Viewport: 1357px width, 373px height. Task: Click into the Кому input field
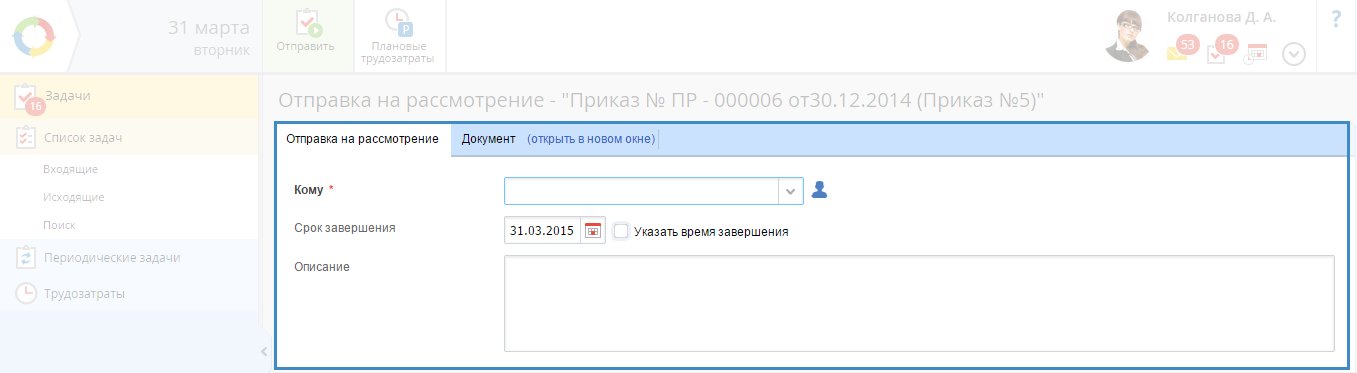tap(641, 190)
